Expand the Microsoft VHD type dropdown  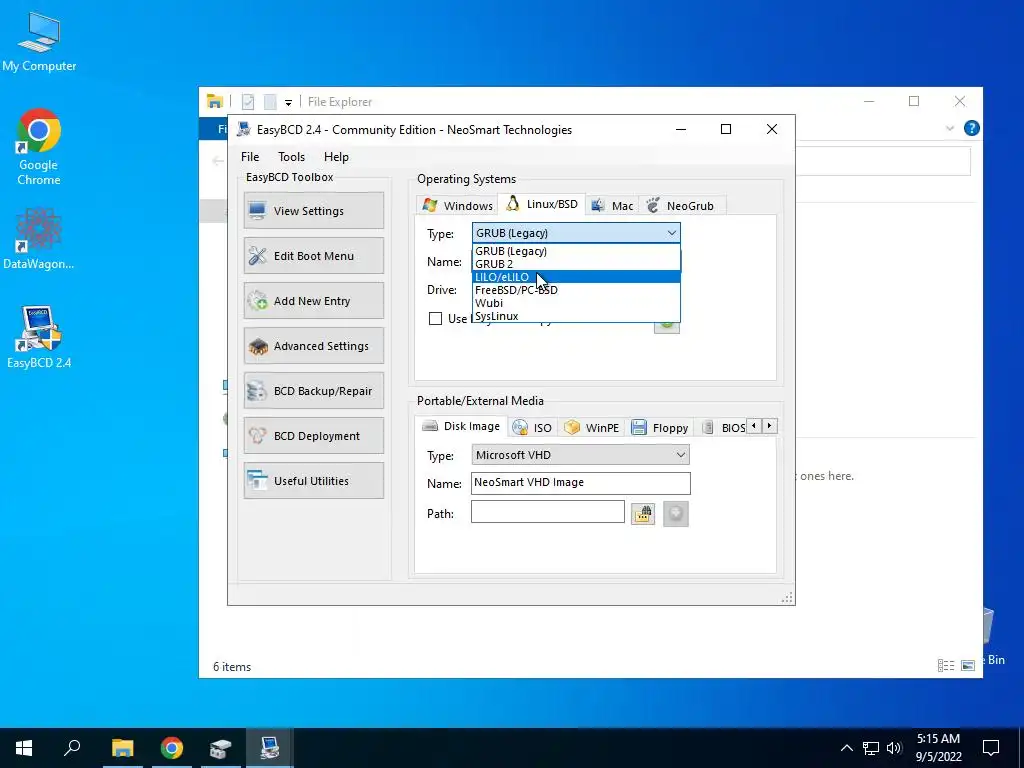[680, 455]
